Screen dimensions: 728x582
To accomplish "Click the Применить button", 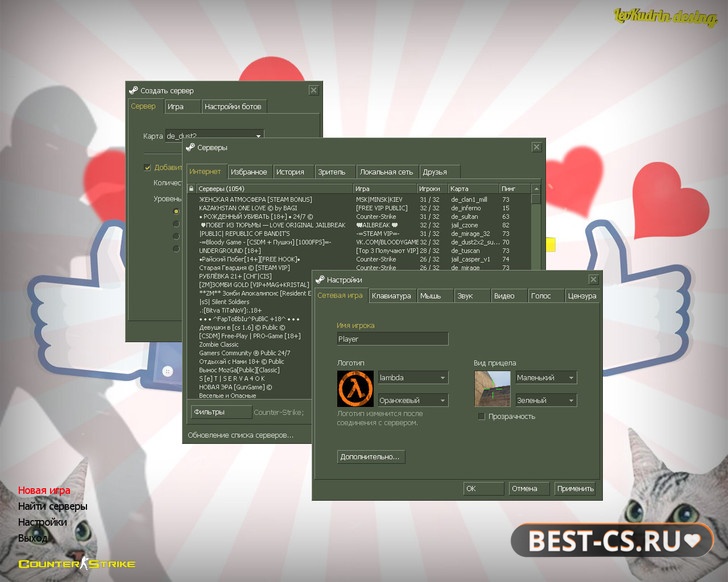I will click(x=575, y=489).
